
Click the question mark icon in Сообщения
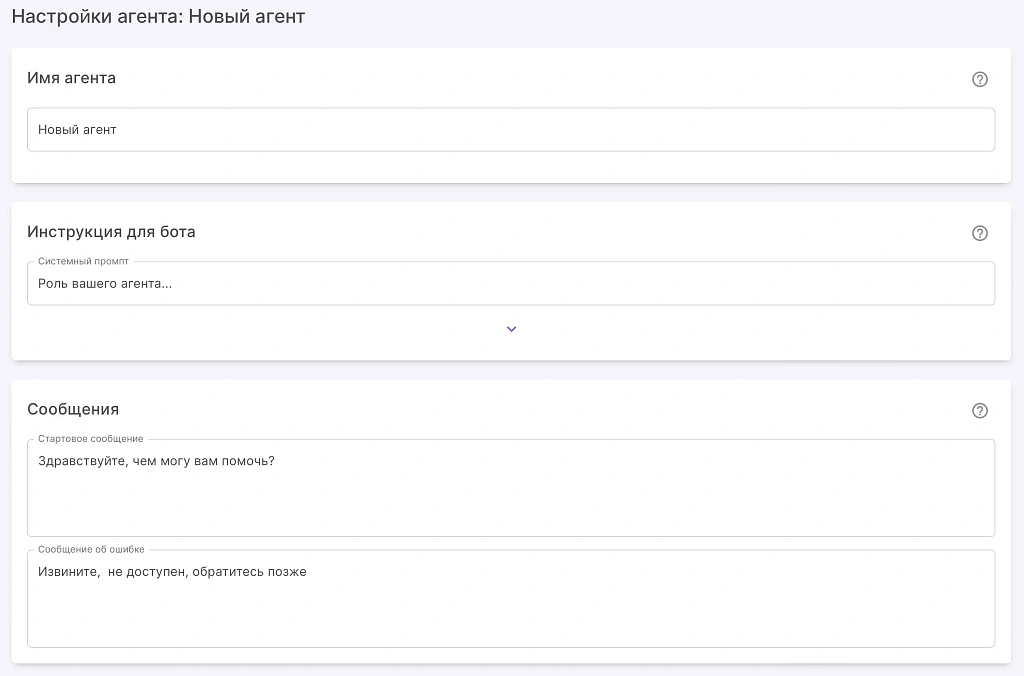point(980,411)
